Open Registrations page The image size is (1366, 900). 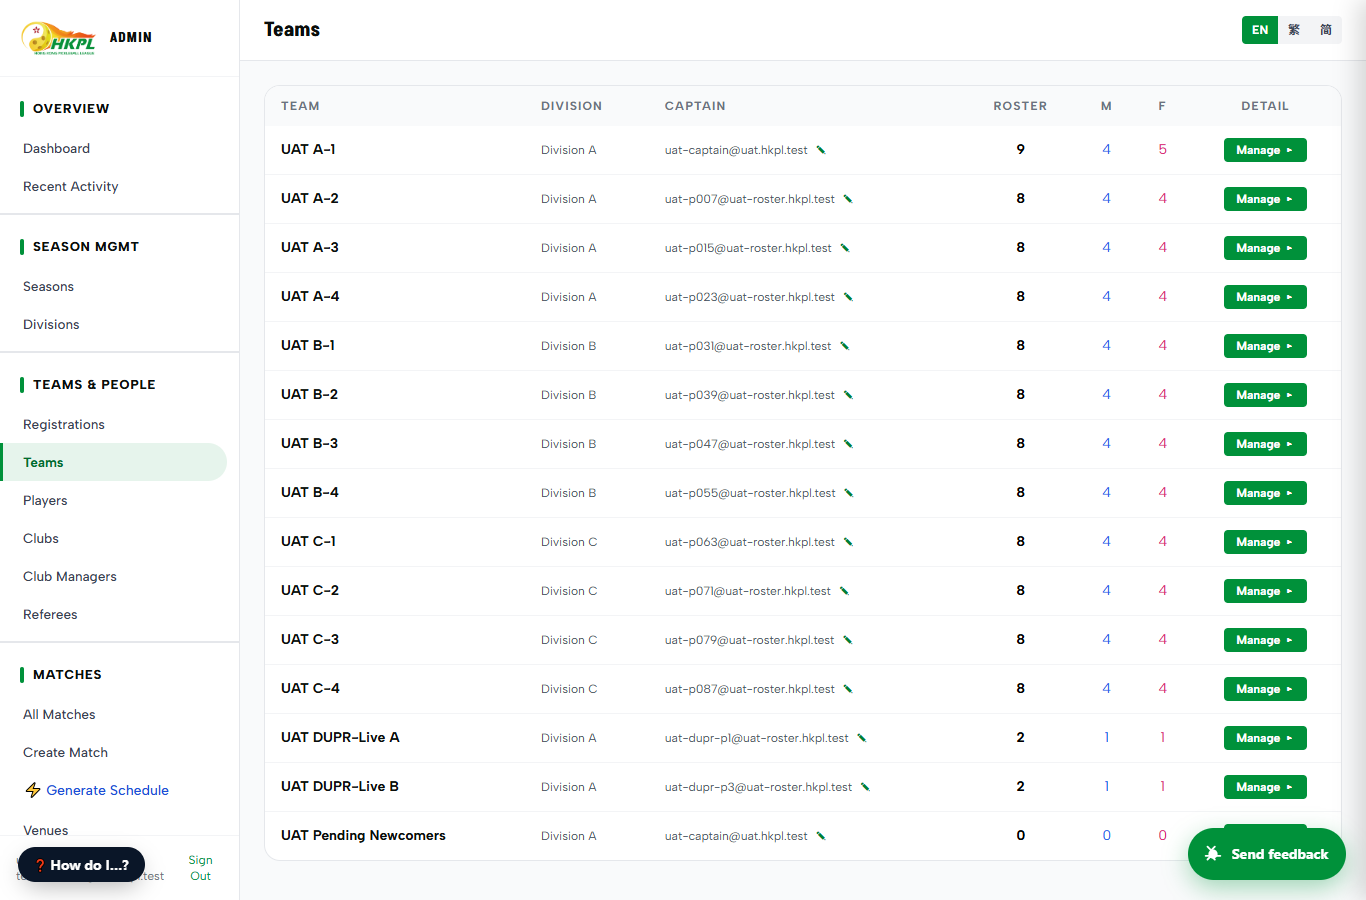coord(64,424)
